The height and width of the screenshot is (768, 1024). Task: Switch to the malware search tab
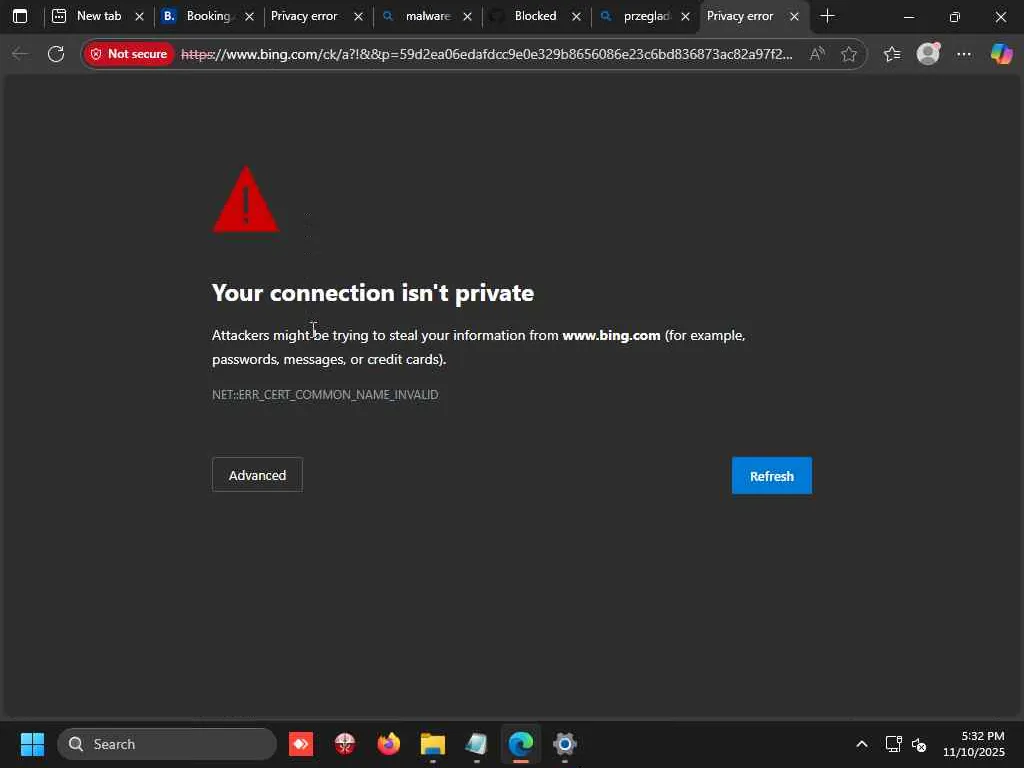click(x=427, y=16)
